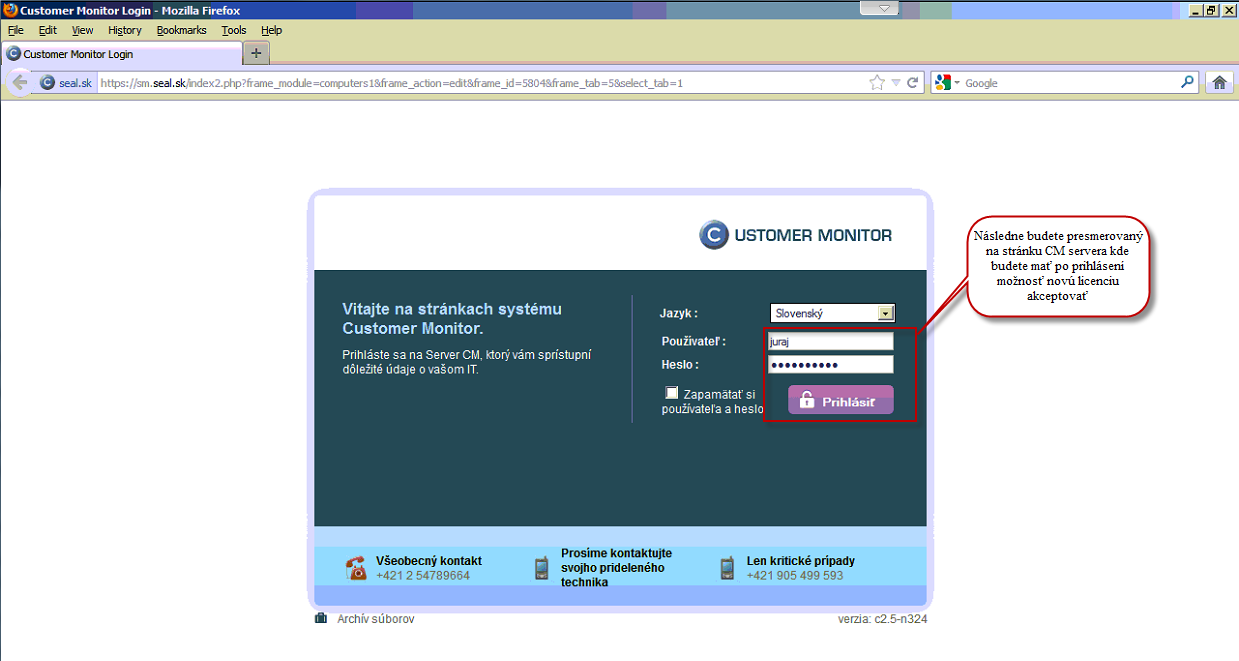Click the Heslo password field
1239x661 pixels.
coord(830,365)
